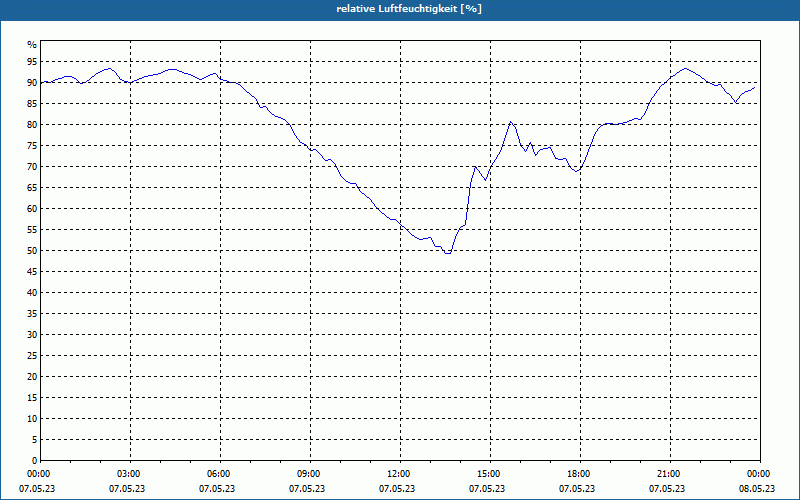Click the y-axis label '15'
Image resolution: width=800 pixels, height=500 pixels.
(32, 398)
